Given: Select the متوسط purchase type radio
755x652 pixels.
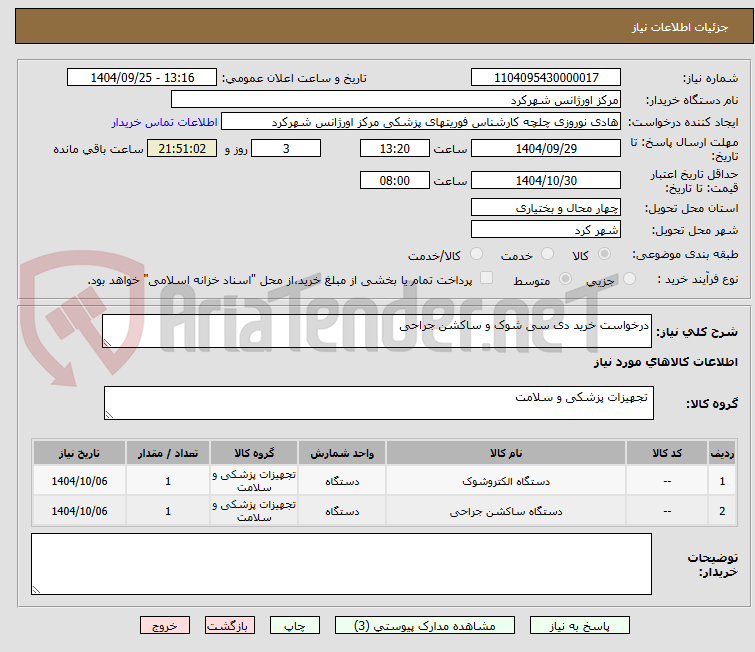Looking at the screenshot, I should coord(565,279).
